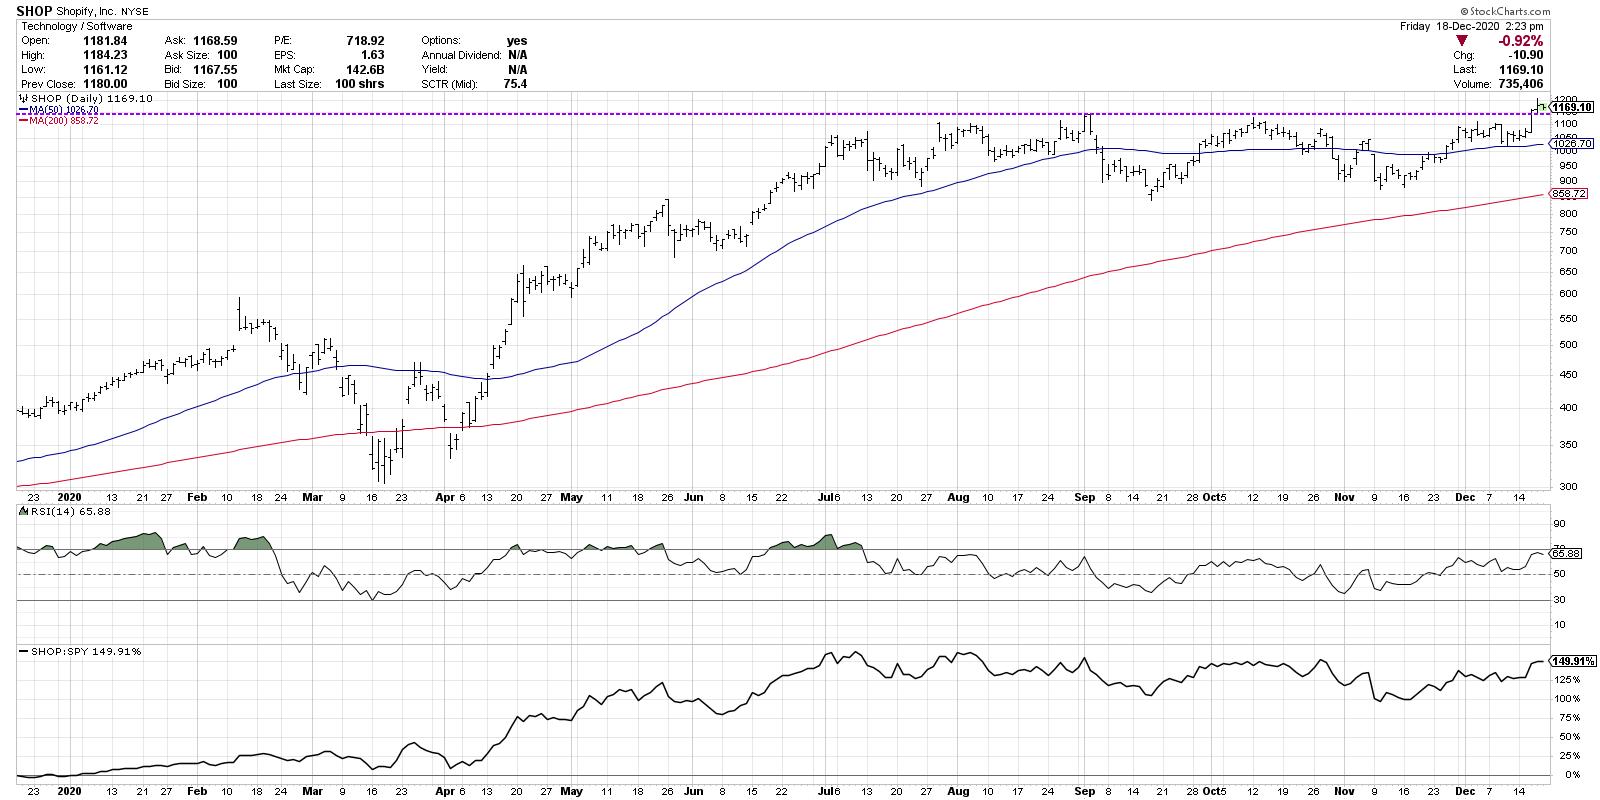Viewport: 1600px width, 800px height.
Task: Click the Options value yes
Action: click(x=516, y=41)
